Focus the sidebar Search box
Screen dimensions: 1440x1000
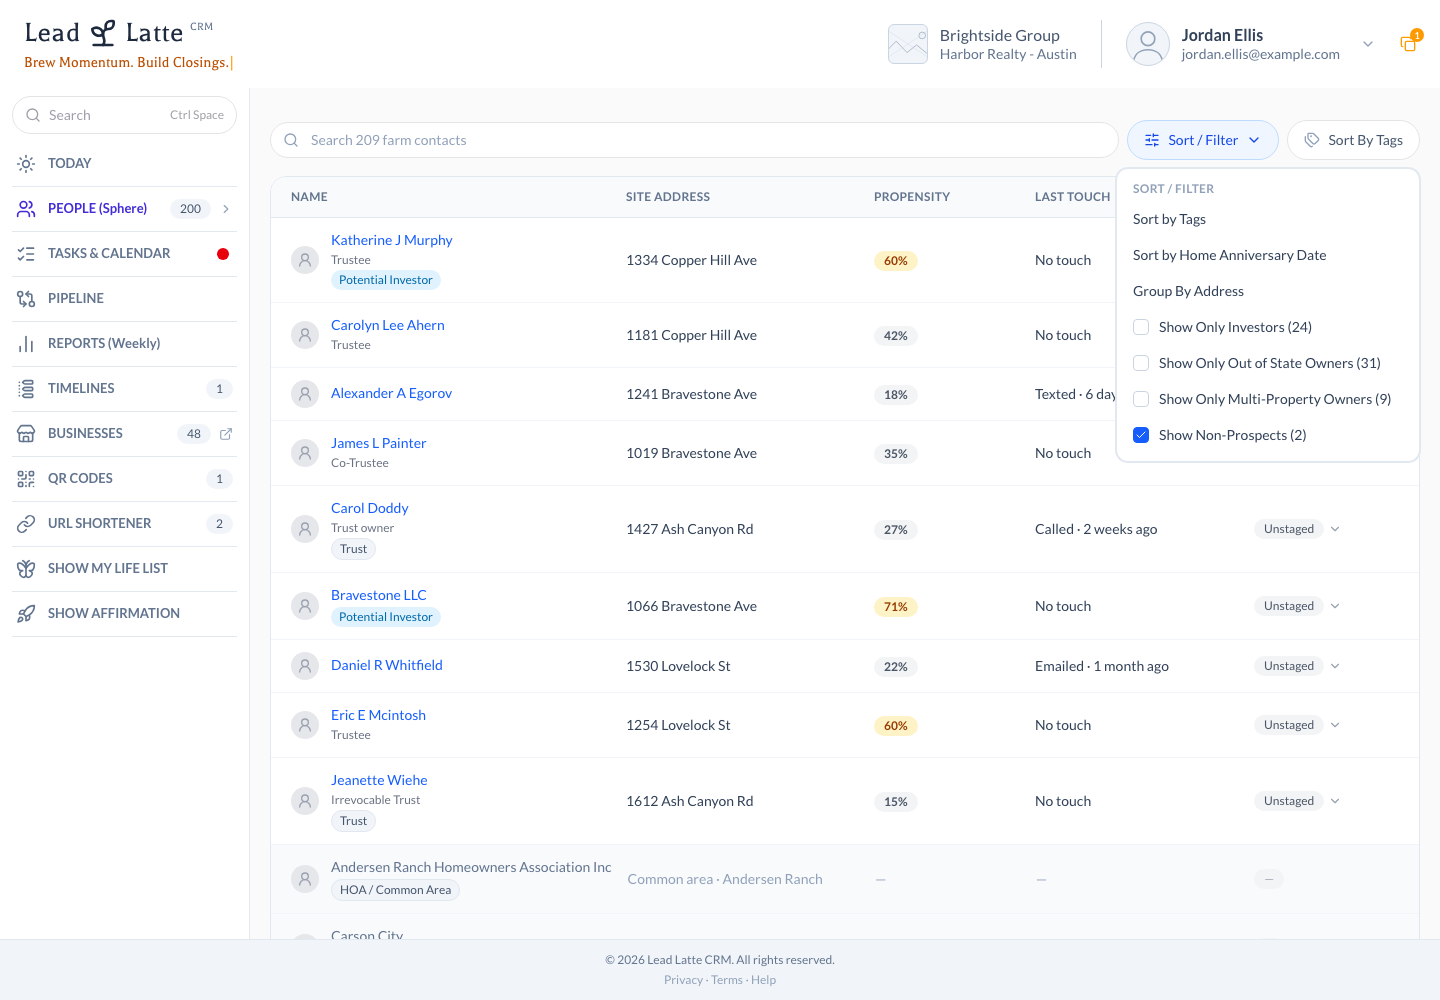point(125,115)
